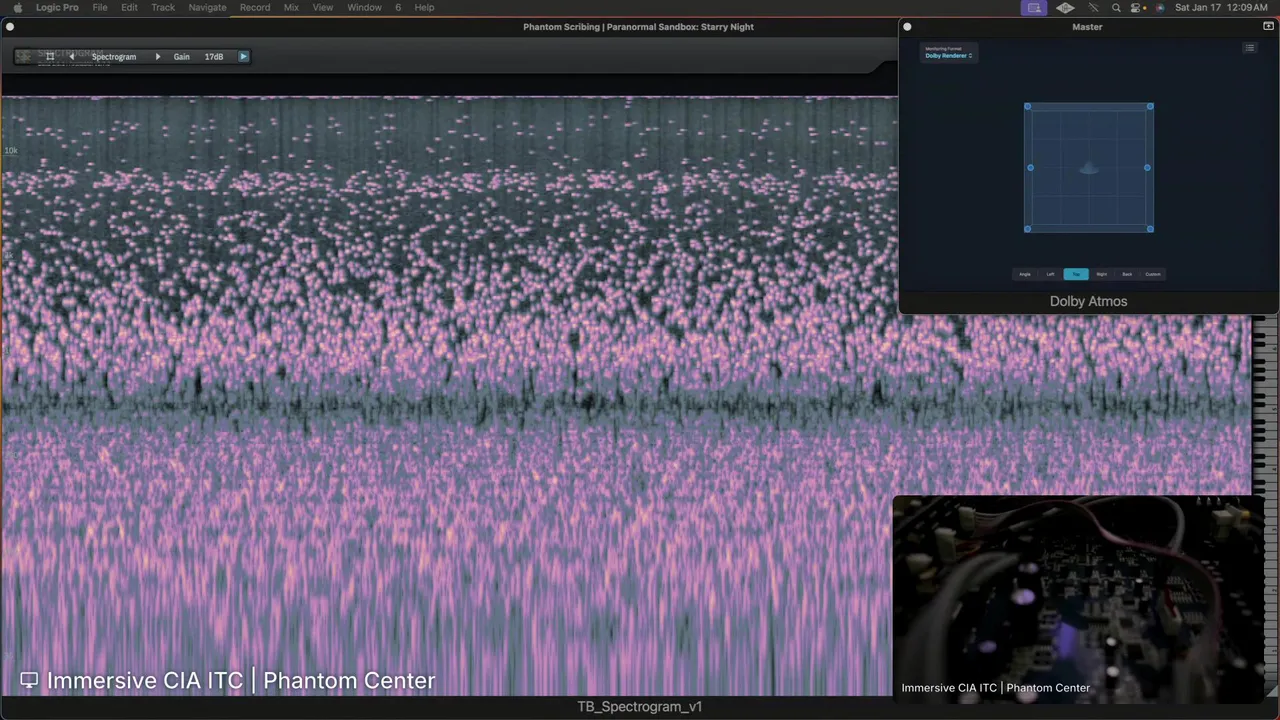Open the Apple menu

pyautogui.click(x=17, y=7)
